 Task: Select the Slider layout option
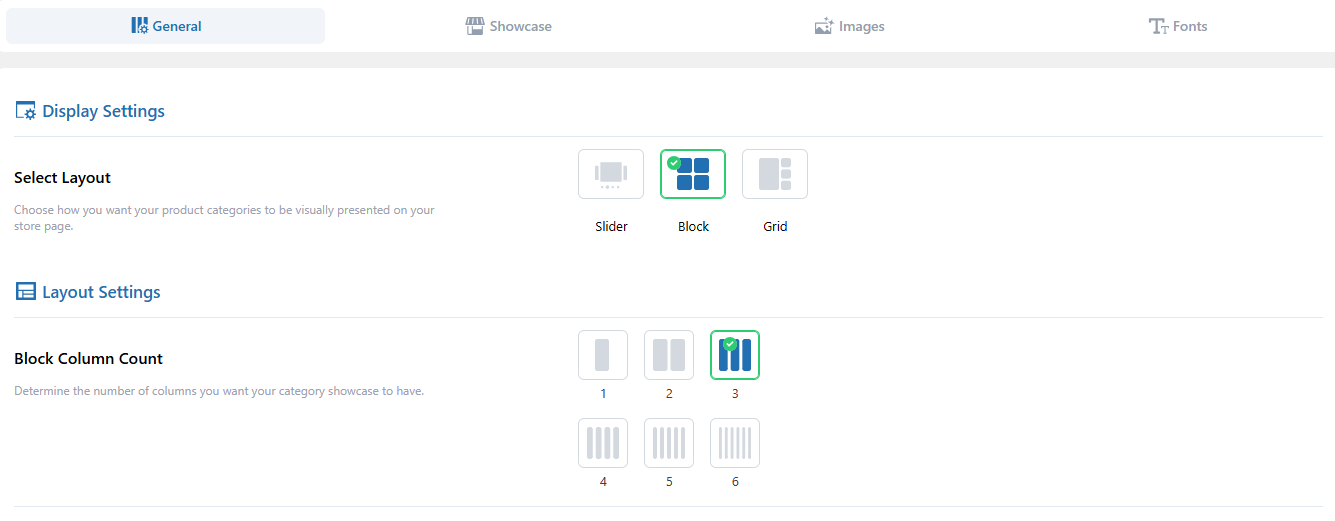pos(611,174)
